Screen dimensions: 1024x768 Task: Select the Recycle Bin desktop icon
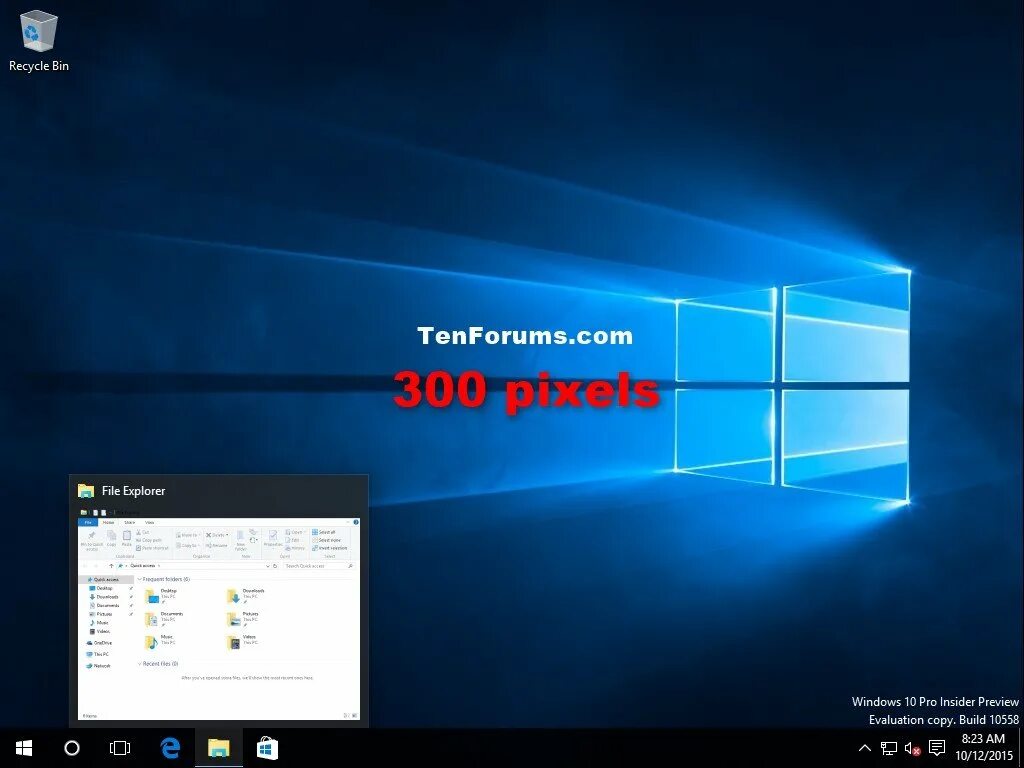39,40
